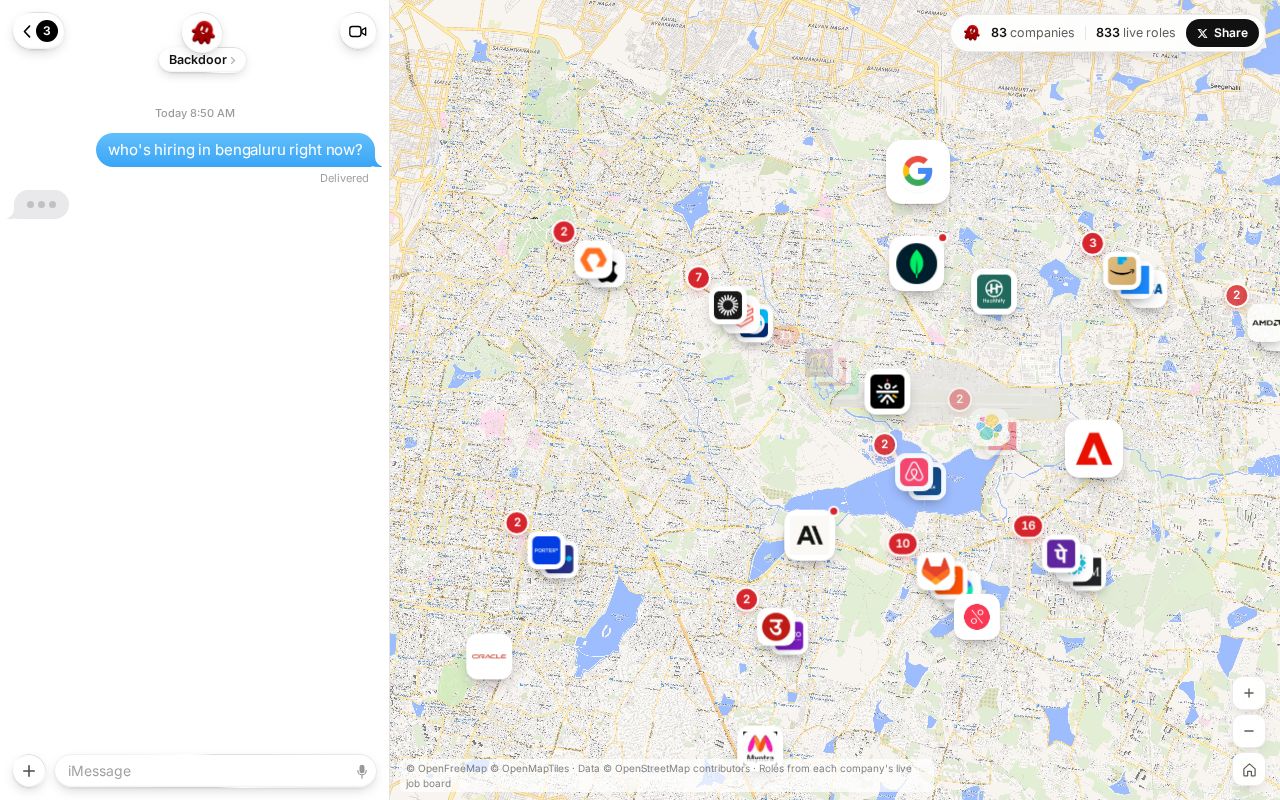The width and height of the screenshot is (1280, 800).
Task: Select the MongoDB leaf logo marker
Action: pyautogui.click(x=916, y=264)
